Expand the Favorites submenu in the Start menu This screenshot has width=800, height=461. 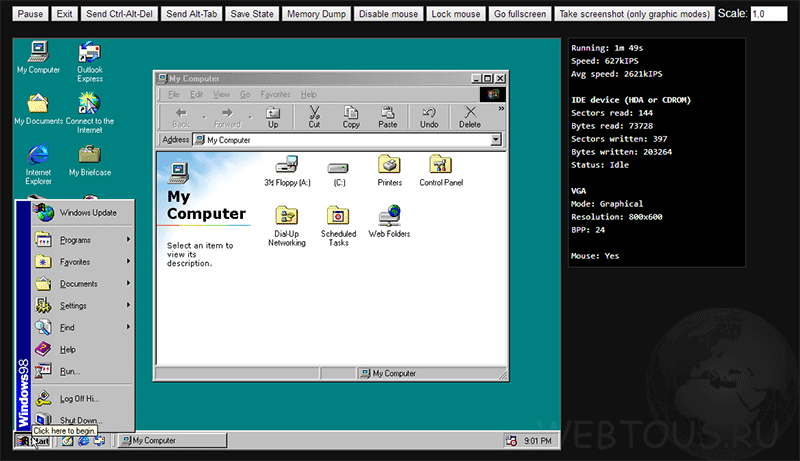pos(83,262)
